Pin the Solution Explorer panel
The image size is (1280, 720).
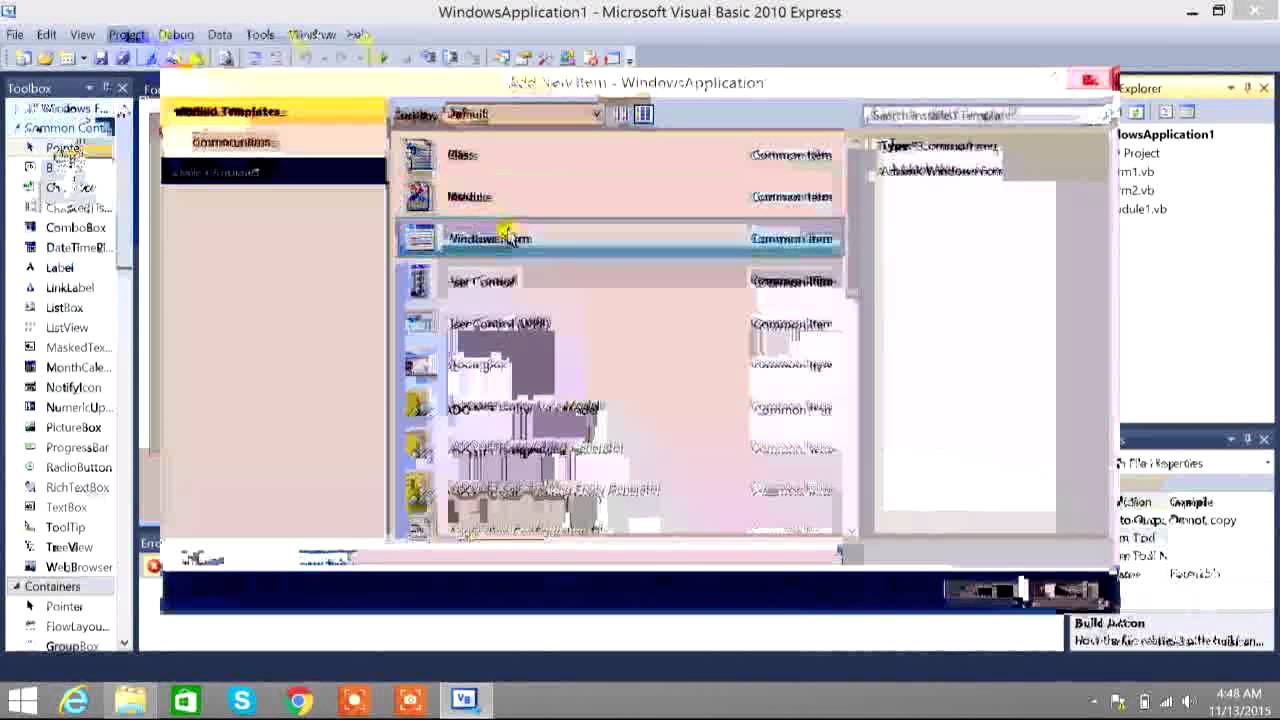tap(1248, 88)
